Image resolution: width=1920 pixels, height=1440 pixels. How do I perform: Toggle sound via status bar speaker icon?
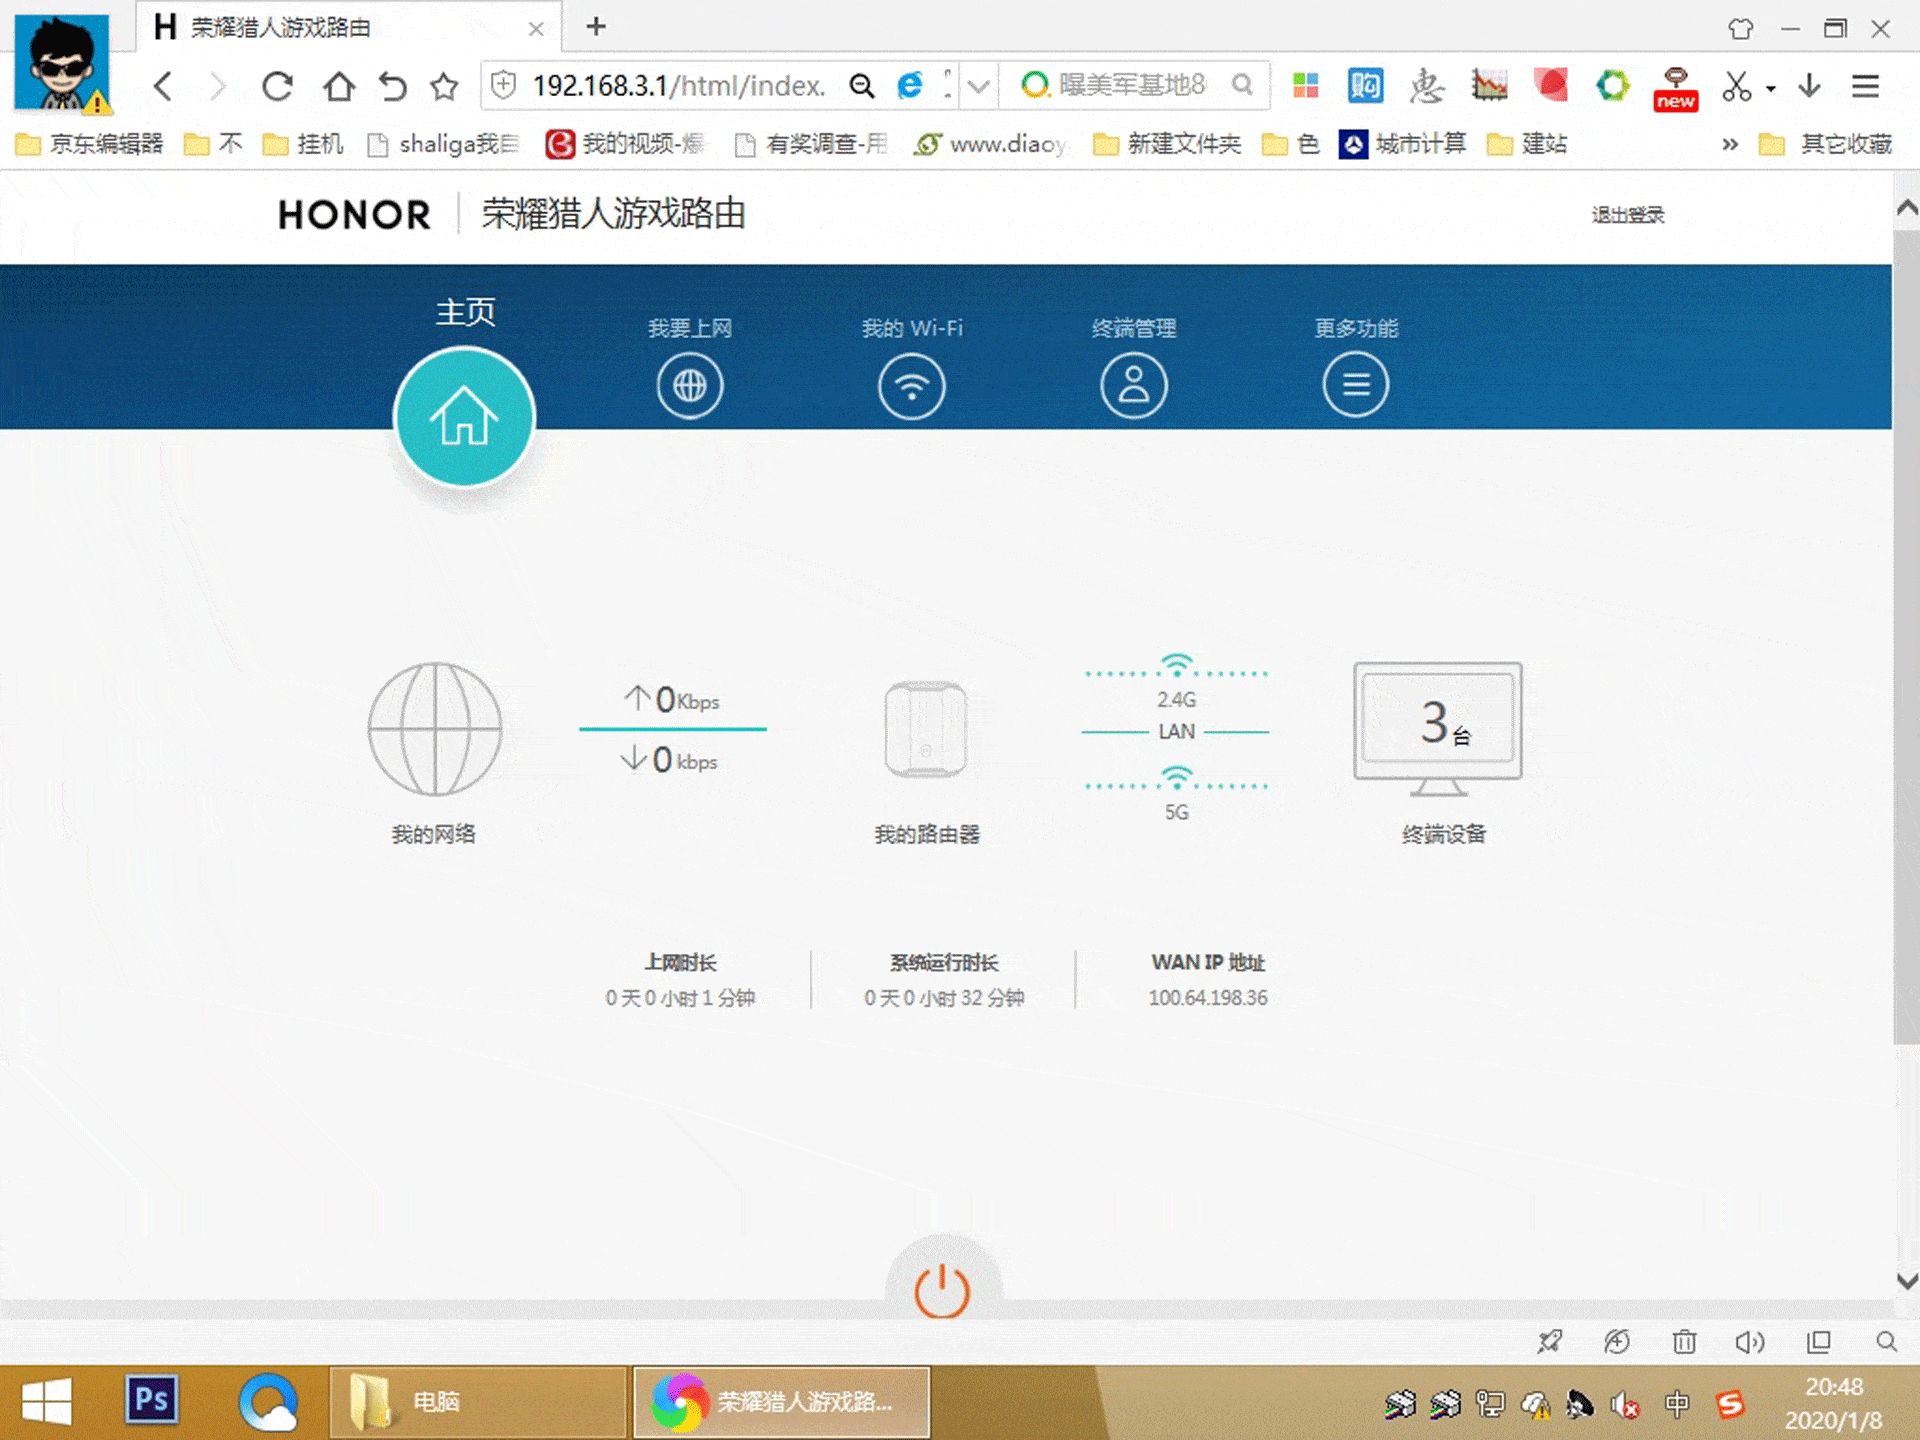tap(1750, 1342)
